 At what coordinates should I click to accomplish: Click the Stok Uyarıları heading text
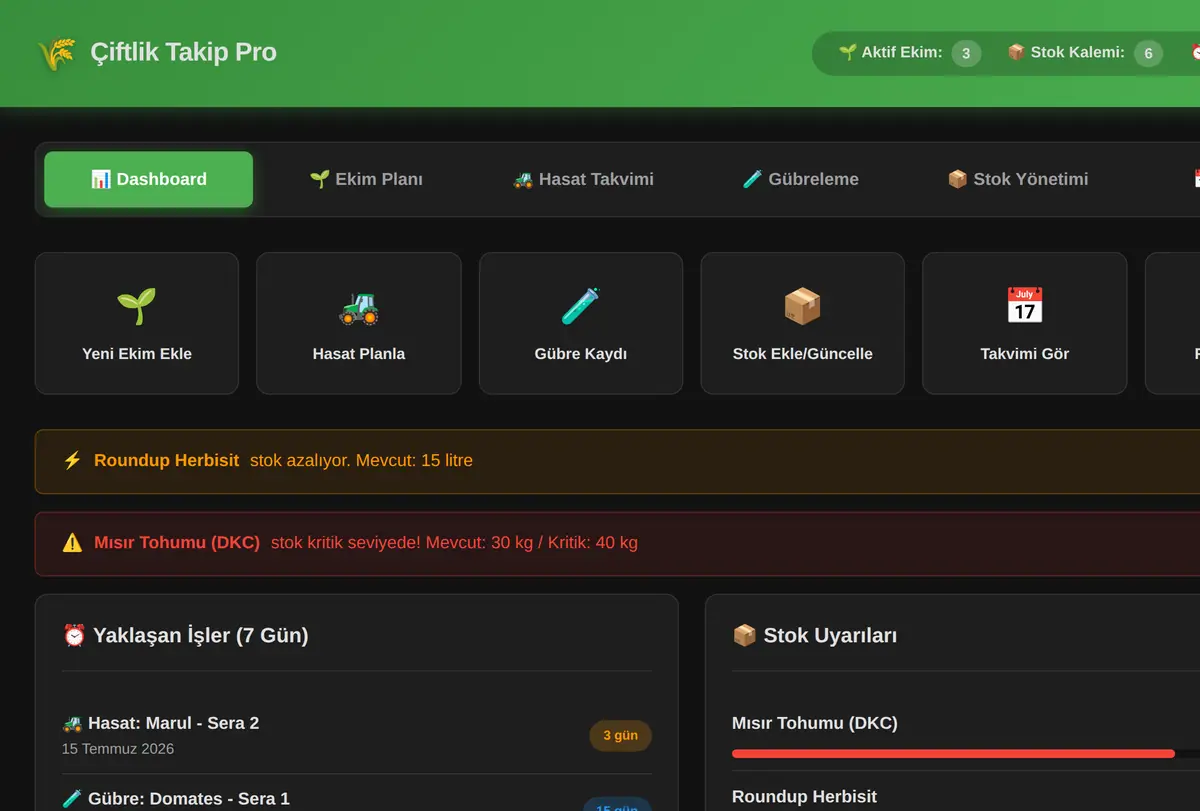pyautogui.click(x=830, y=635)
